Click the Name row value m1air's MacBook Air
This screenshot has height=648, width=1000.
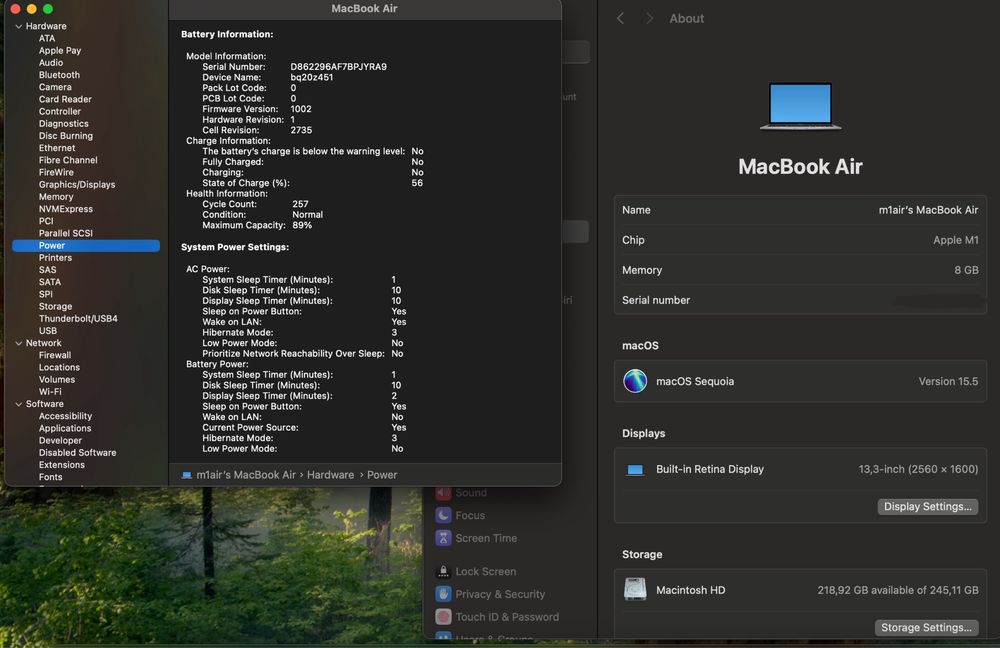click(928, 210)
